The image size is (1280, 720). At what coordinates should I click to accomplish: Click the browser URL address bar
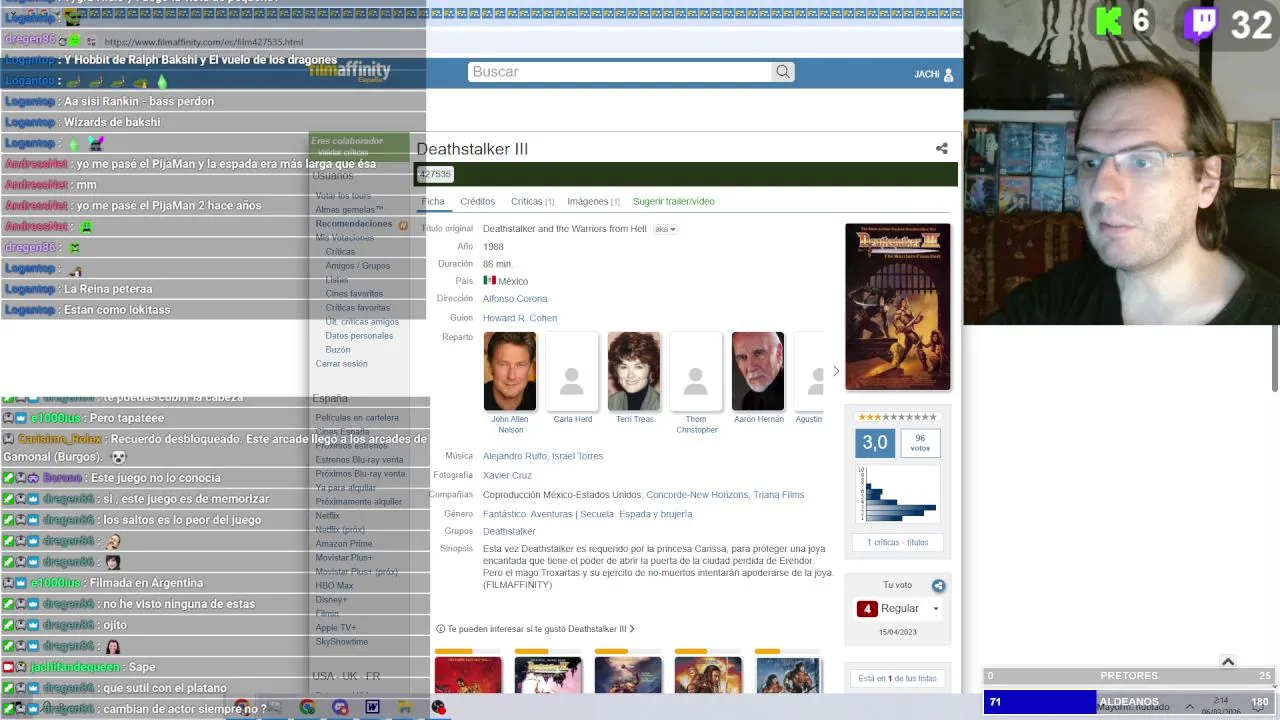click(x=203, y=42)
